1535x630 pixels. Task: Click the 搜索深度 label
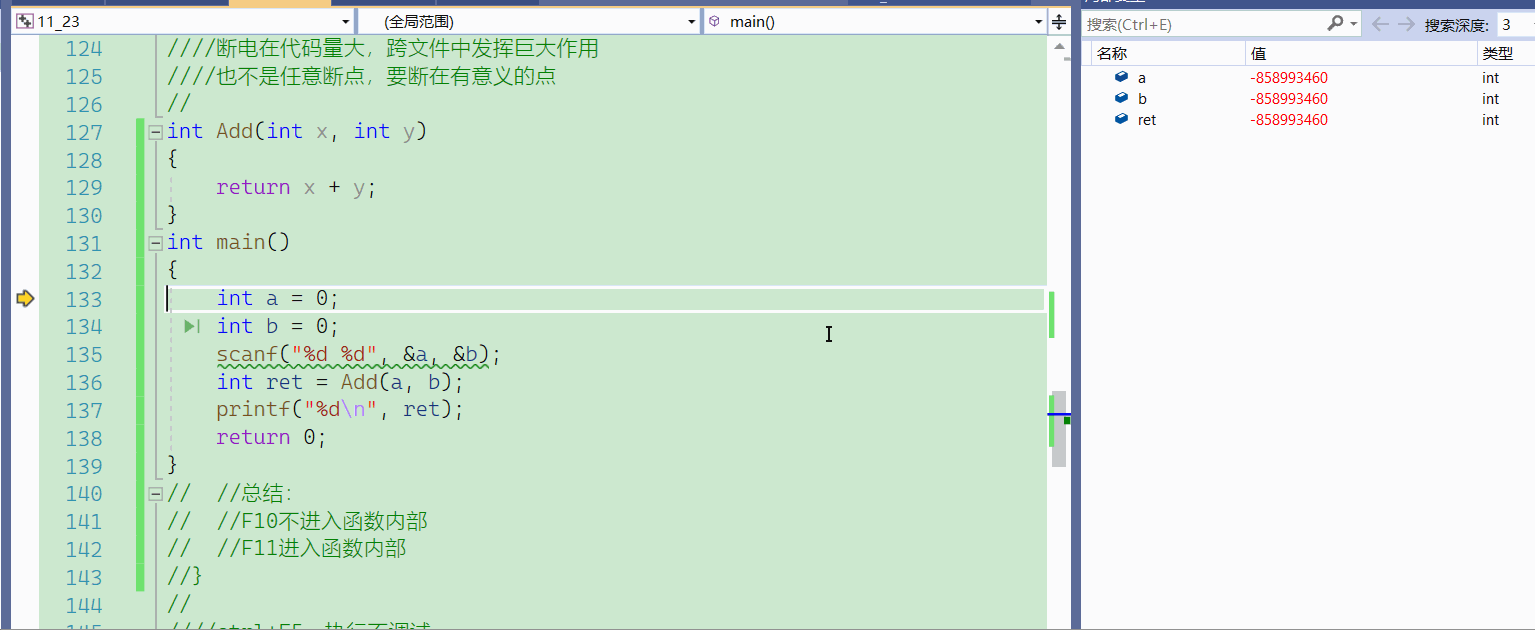coord(1457,24)
